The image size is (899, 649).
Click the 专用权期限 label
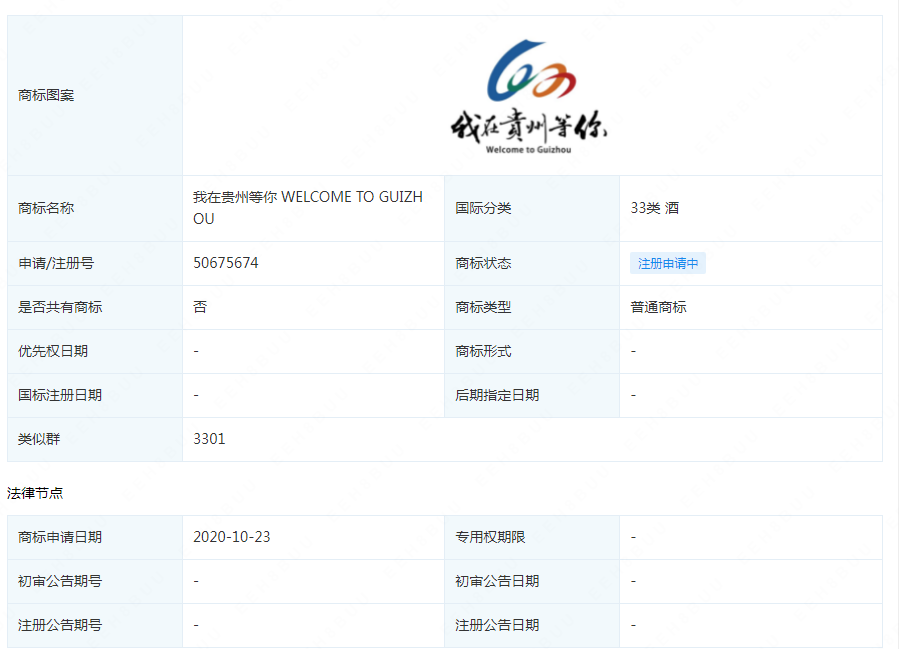(490, 537)
